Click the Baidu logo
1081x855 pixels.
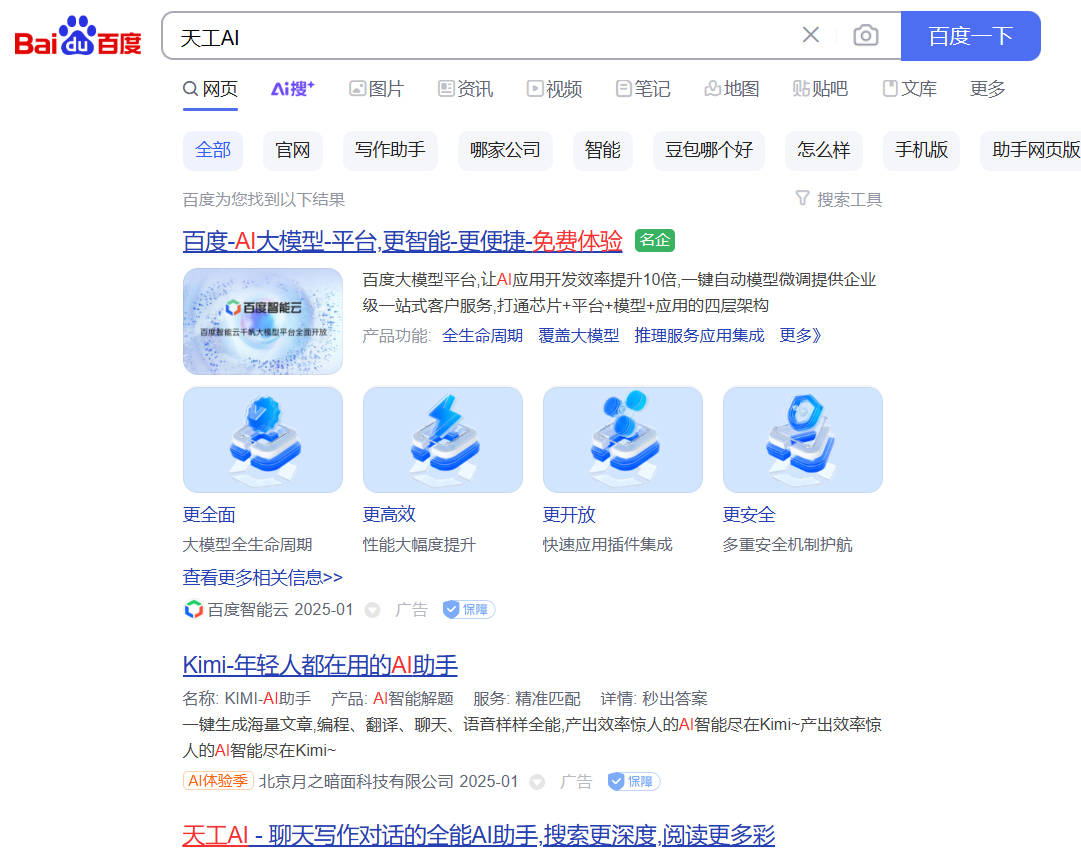tap(78, 36)
